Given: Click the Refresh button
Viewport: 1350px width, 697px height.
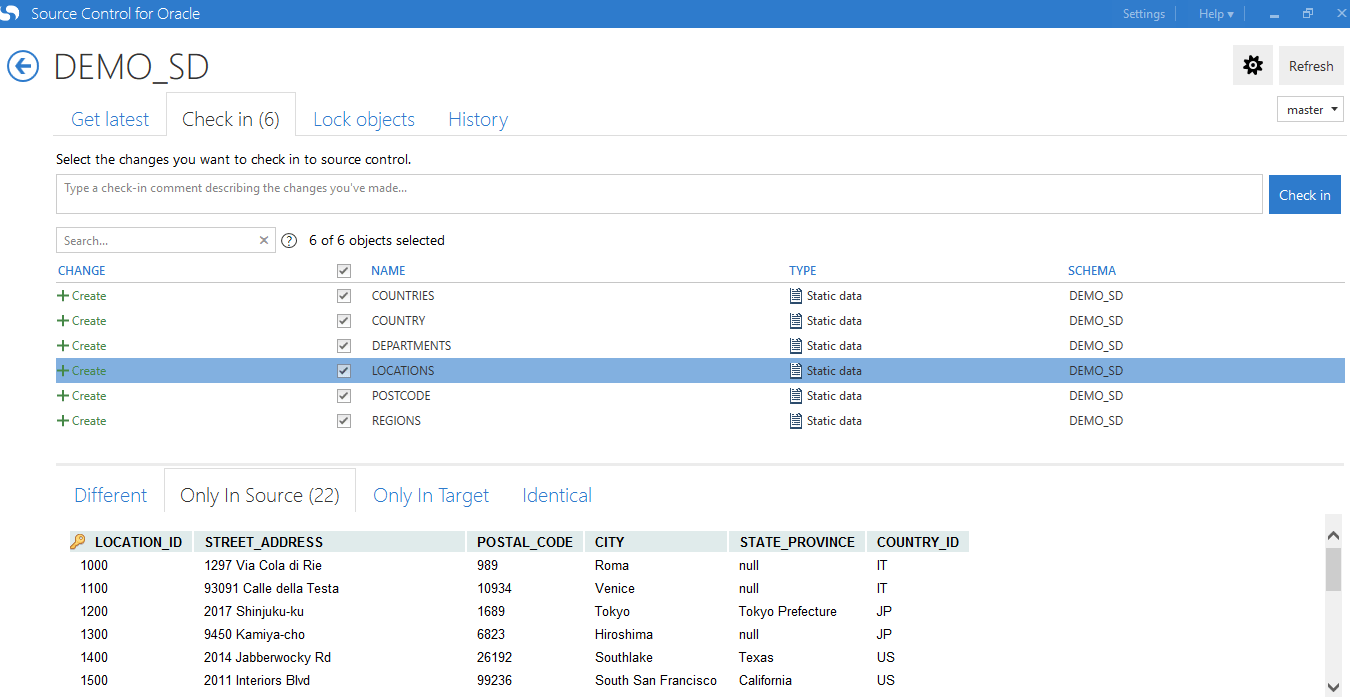Looking at the screenshot, I should (x=1311, y=66).
